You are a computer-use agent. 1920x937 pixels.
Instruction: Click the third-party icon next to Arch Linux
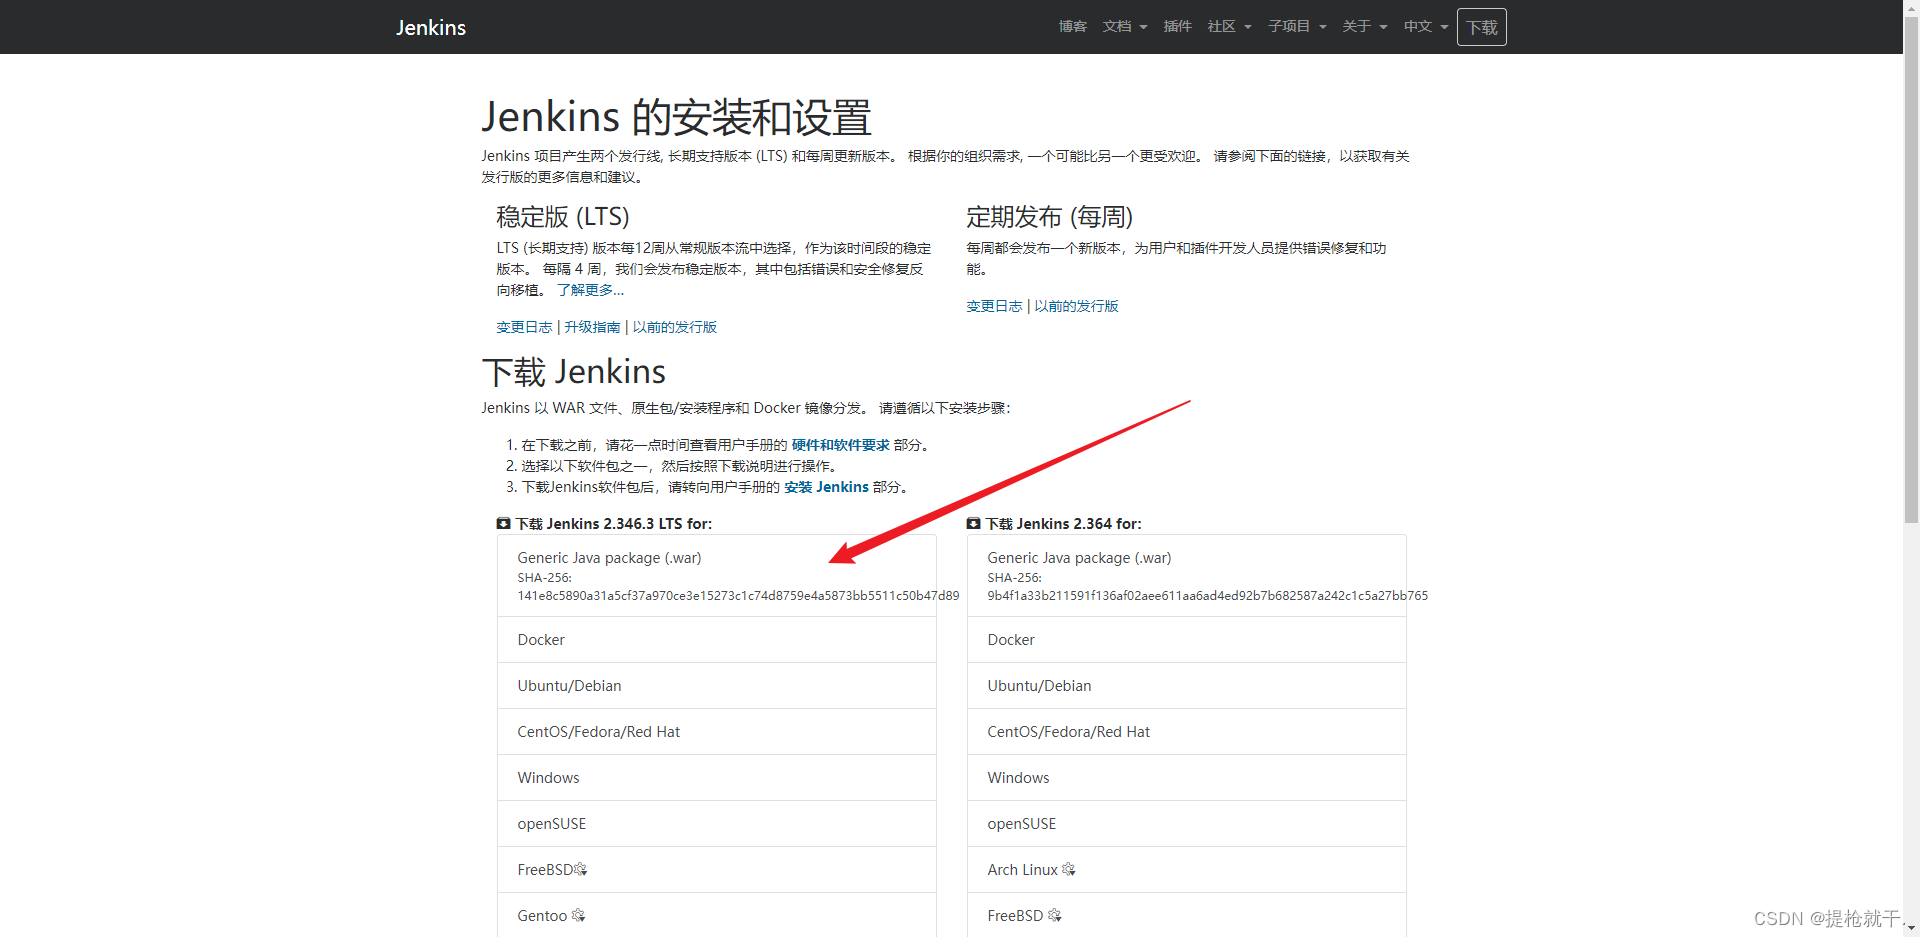tap(1069, 870)
